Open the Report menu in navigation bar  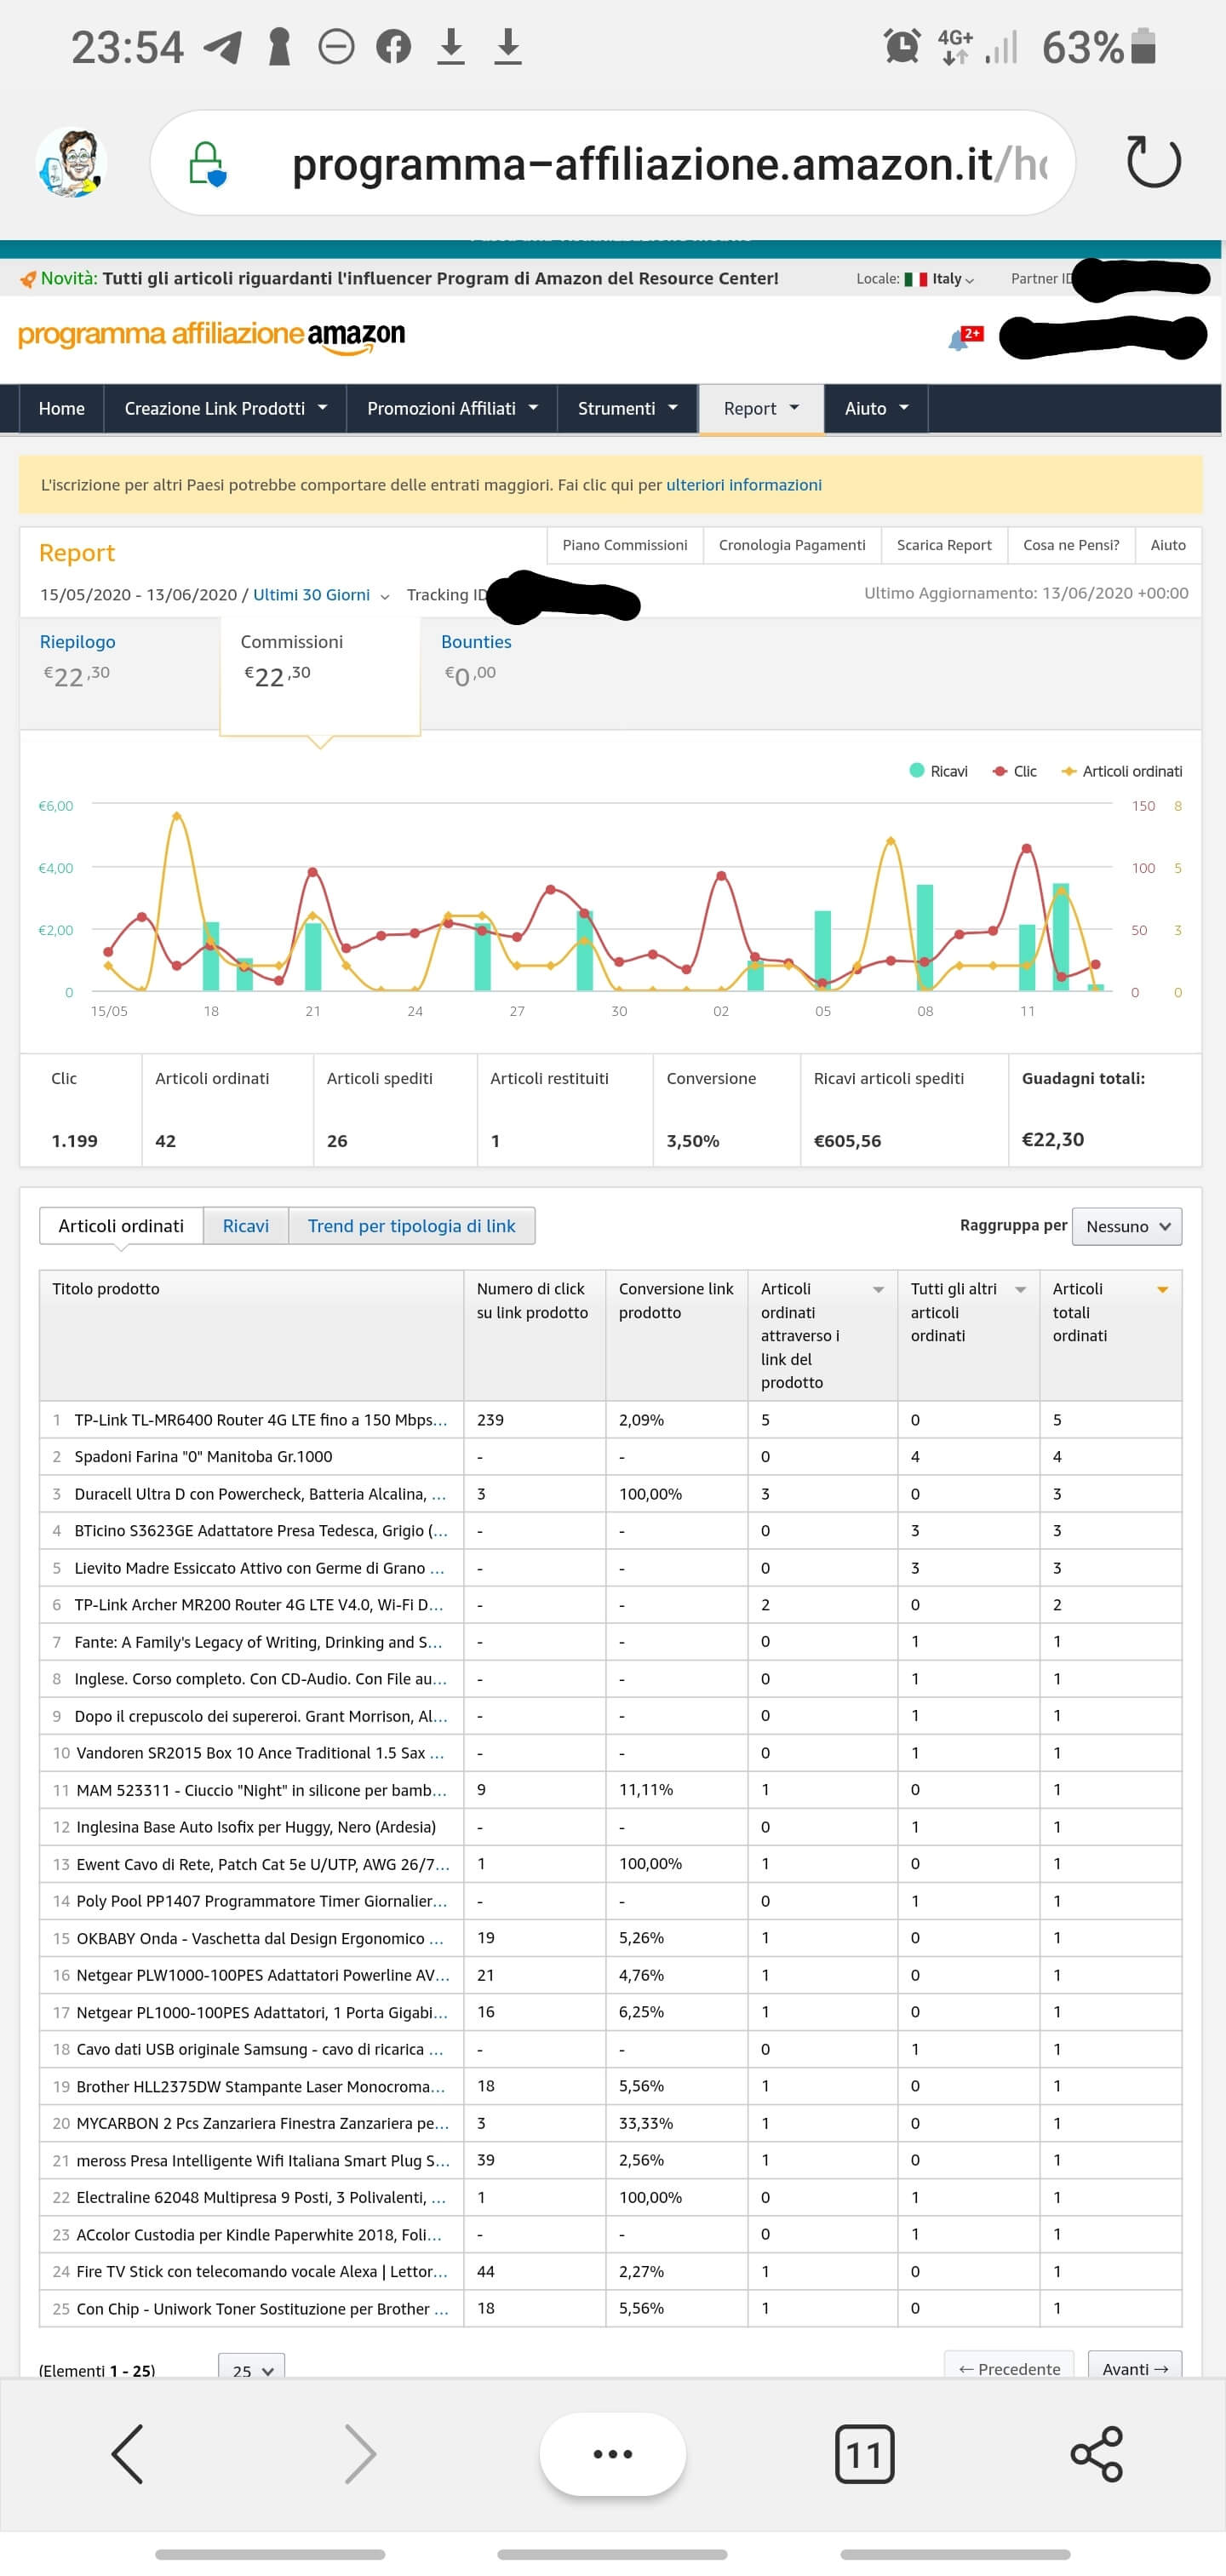(x=760, y=408)
